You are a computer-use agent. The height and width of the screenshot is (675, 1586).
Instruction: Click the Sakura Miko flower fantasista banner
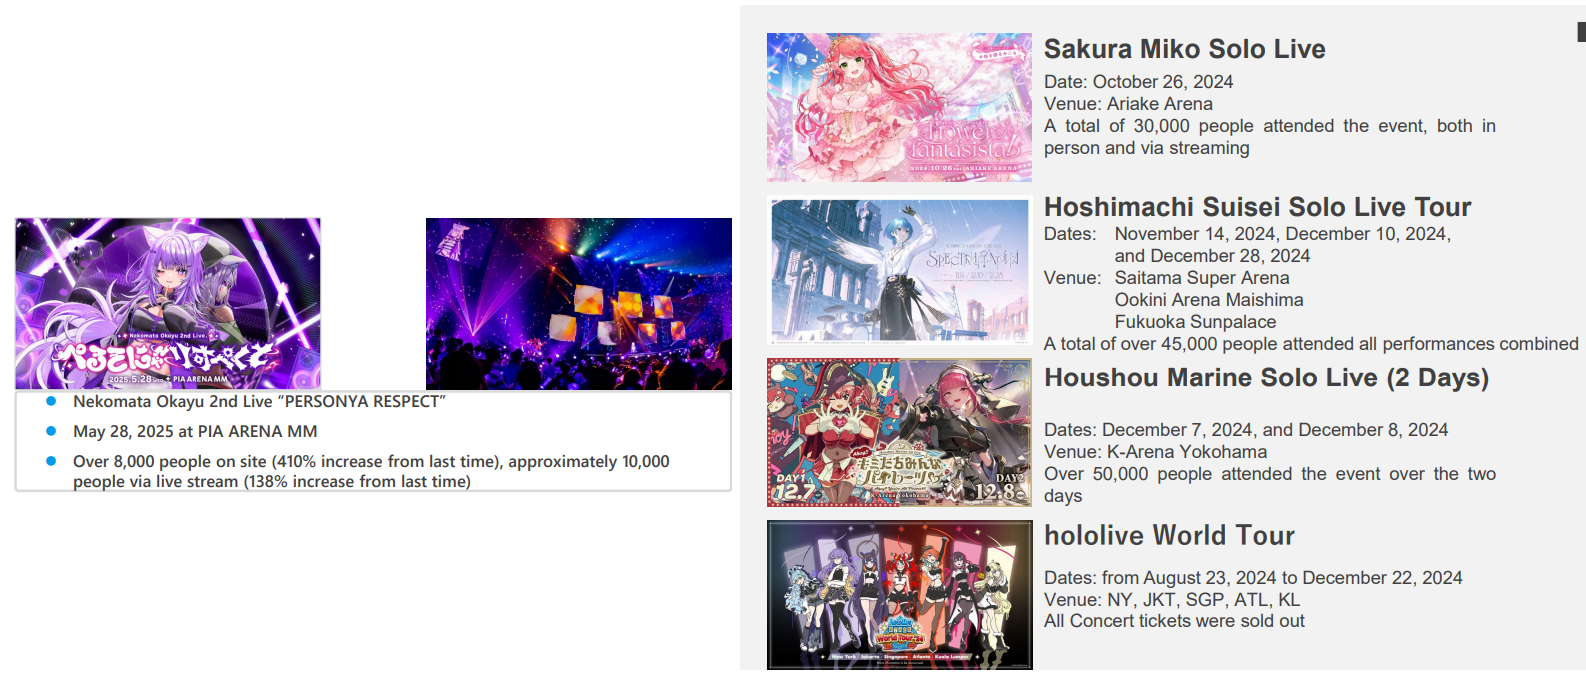click(x=899, y=107)
